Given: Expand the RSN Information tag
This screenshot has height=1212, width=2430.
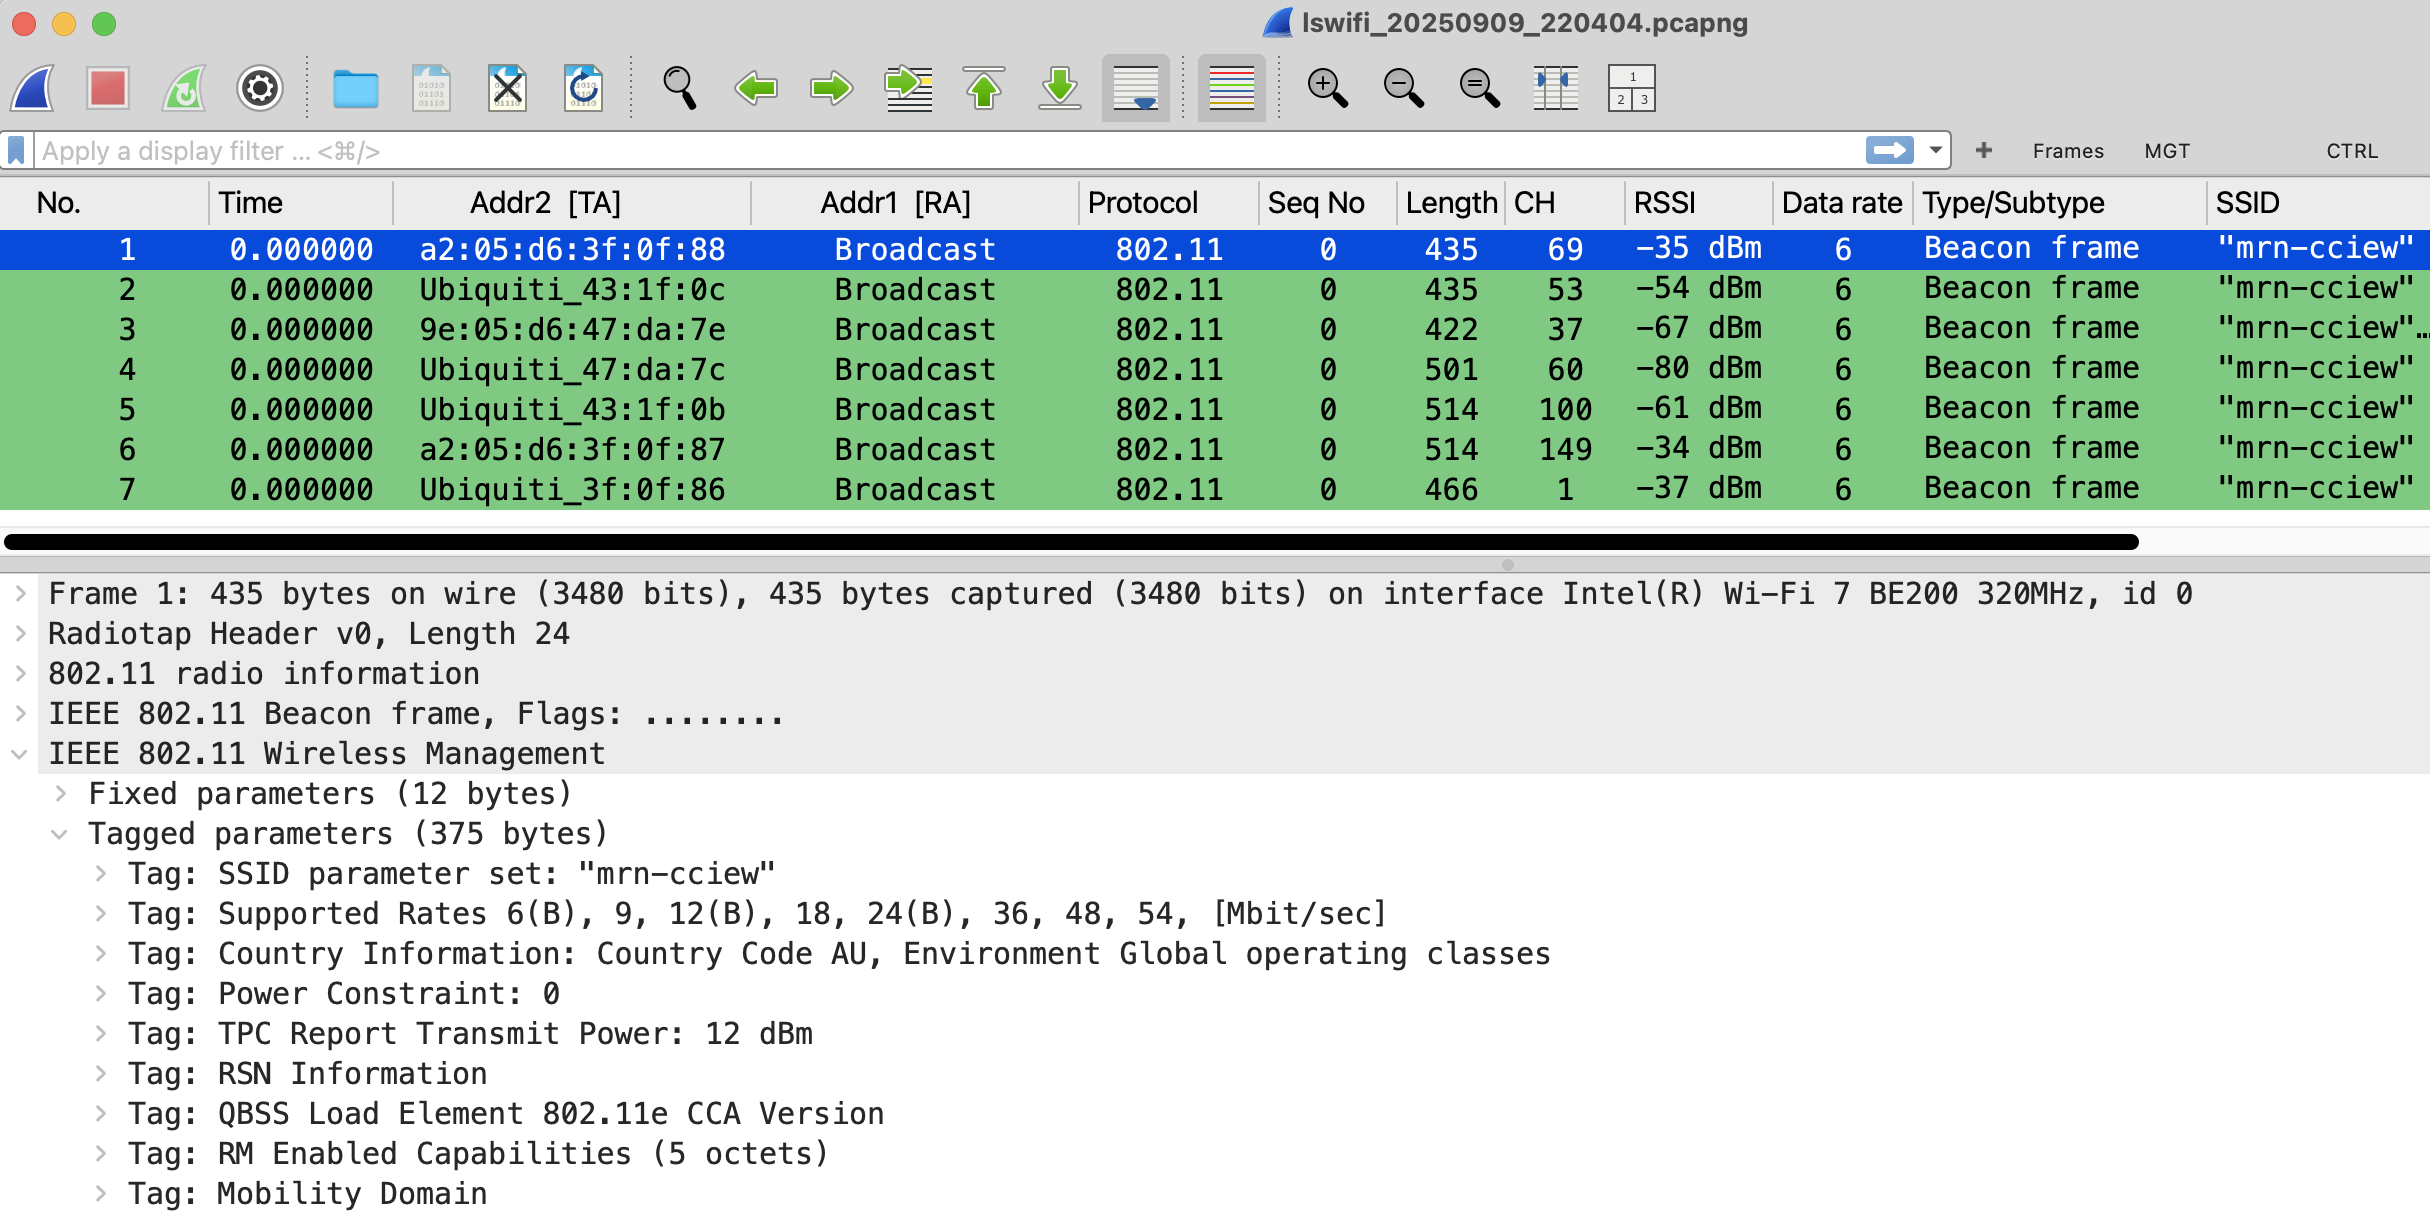Looking at the screenshot, I should coord(100,1074).
